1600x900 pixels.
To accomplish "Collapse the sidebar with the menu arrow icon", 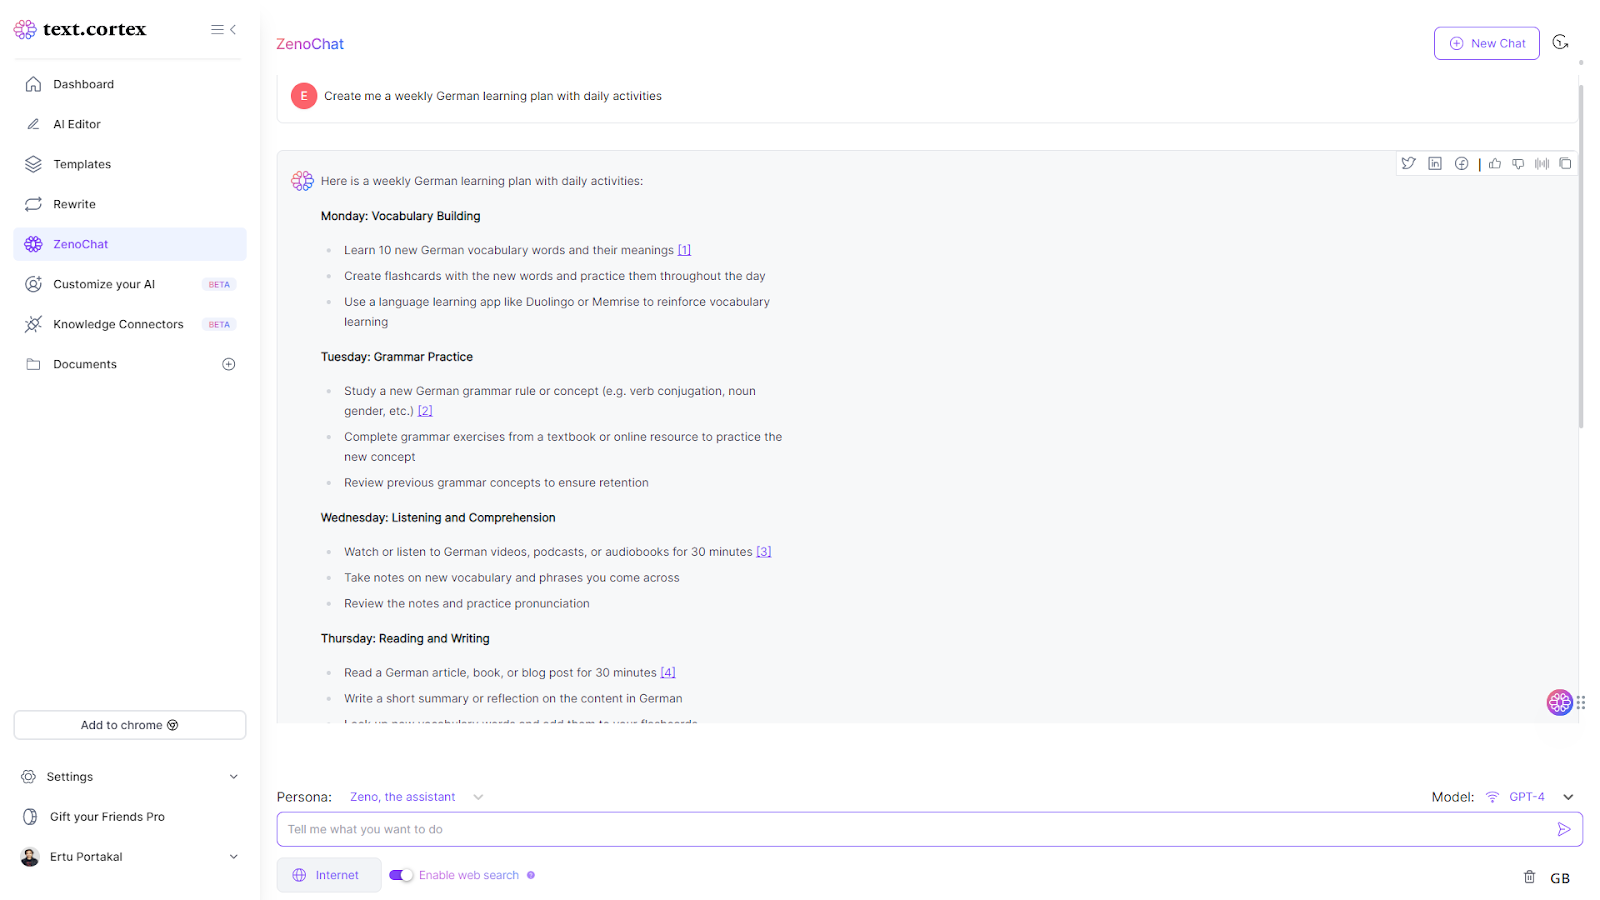I will pos(224,30).
